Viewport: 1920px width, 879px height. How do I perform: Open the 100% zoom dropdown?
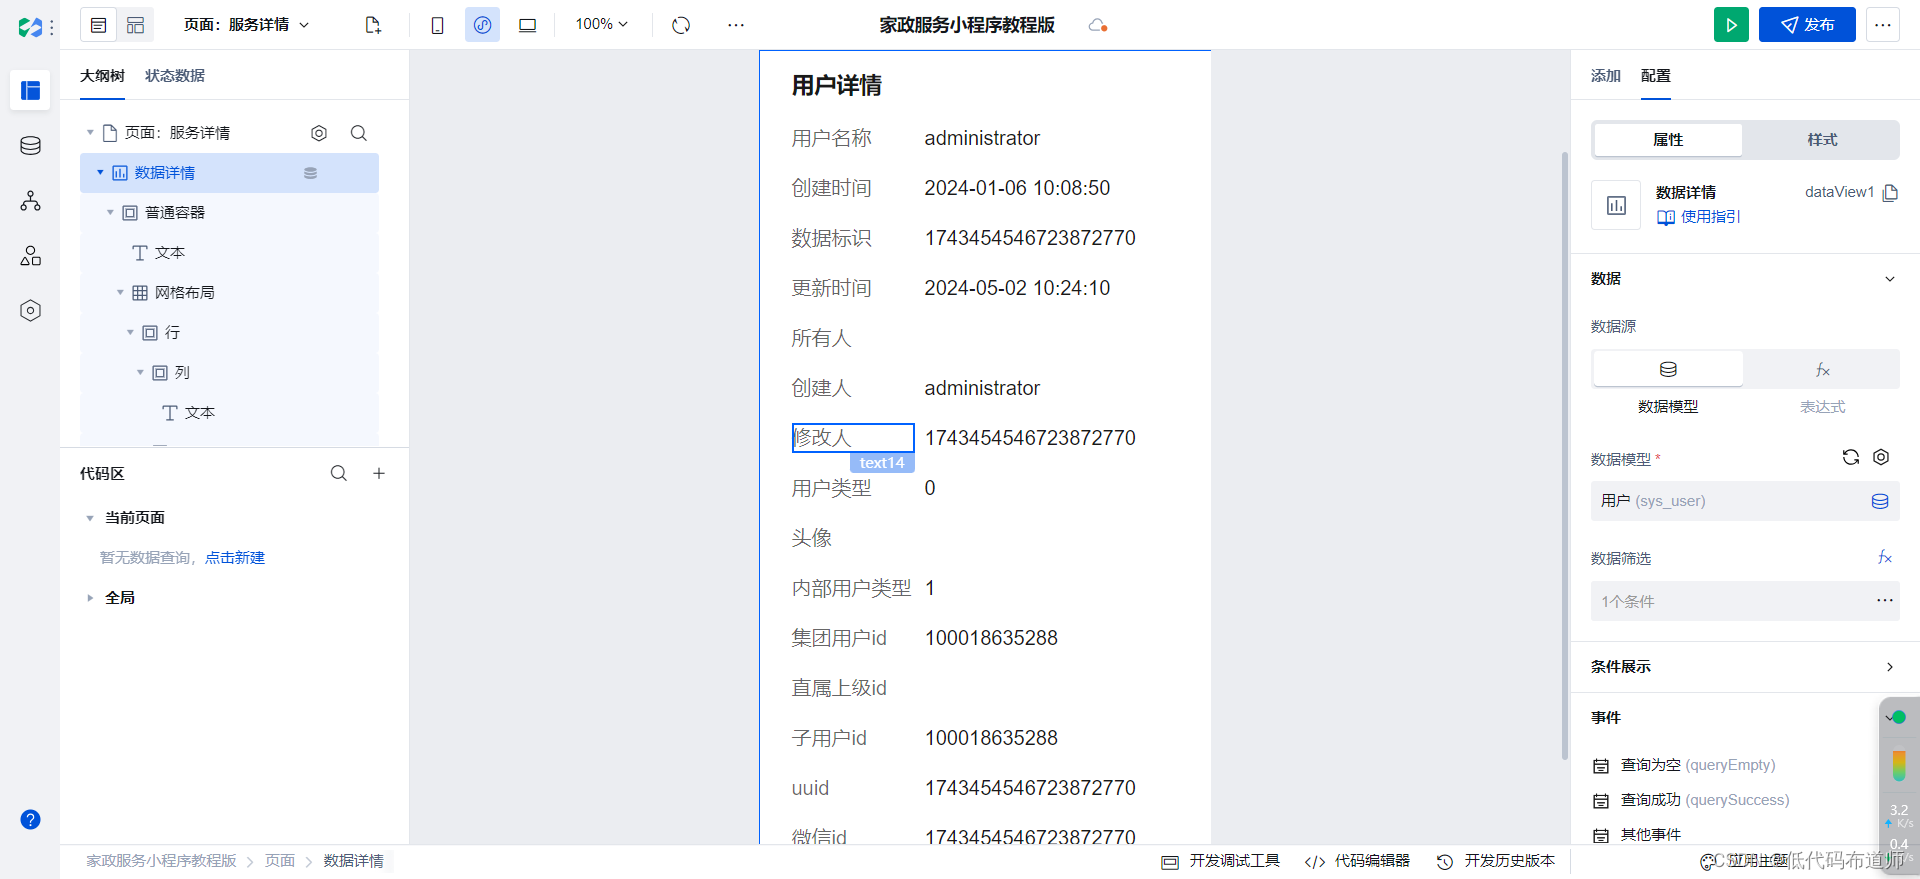[x=601, y=24]
